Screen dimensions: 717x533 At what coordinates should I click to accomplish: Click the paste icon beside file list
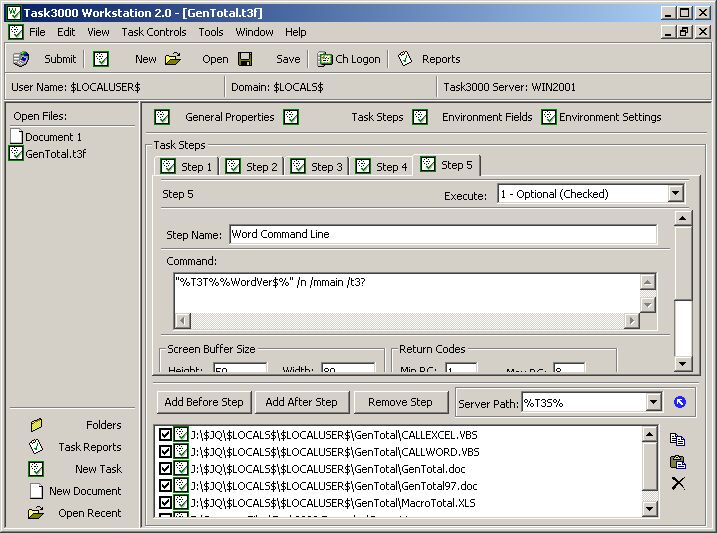677,461
